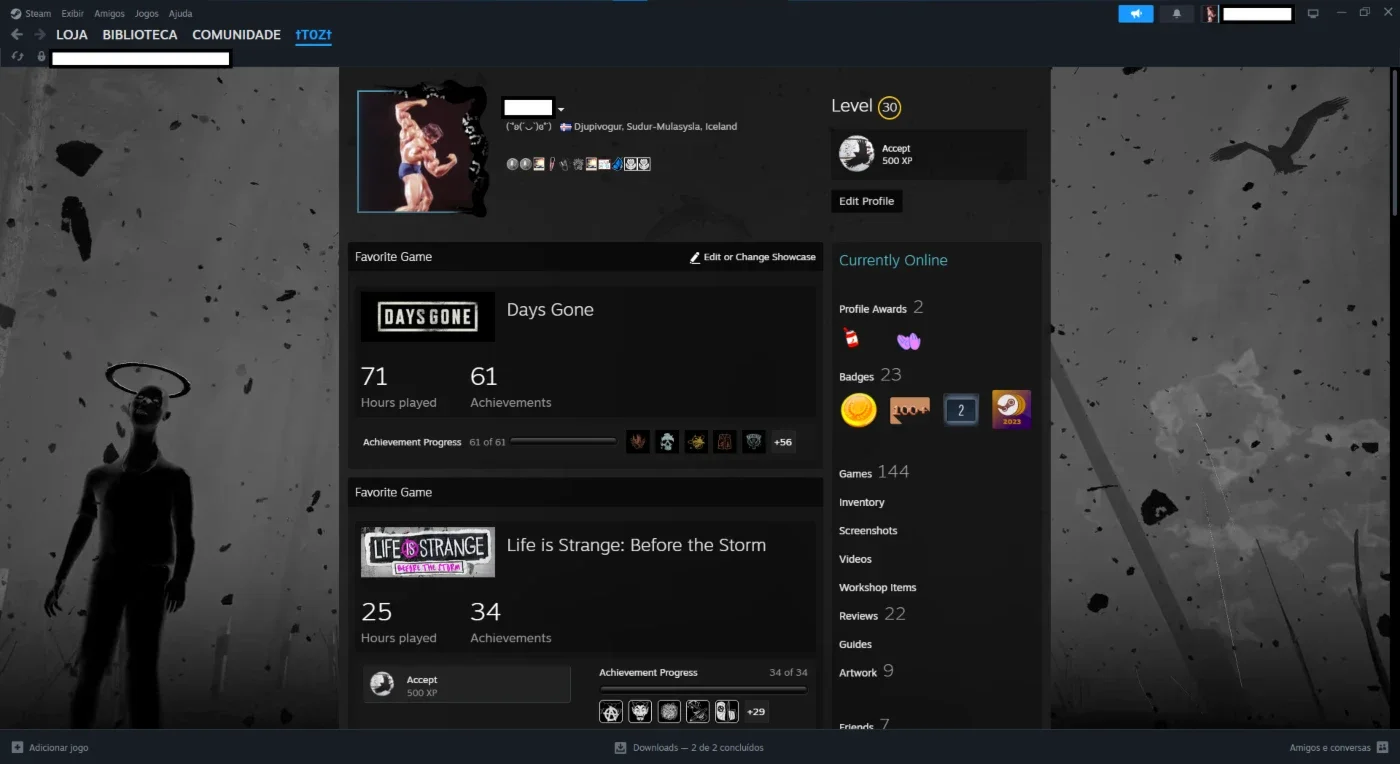Click the URL address field
The image size is (1400, 764).
click(x=141, y=58)
